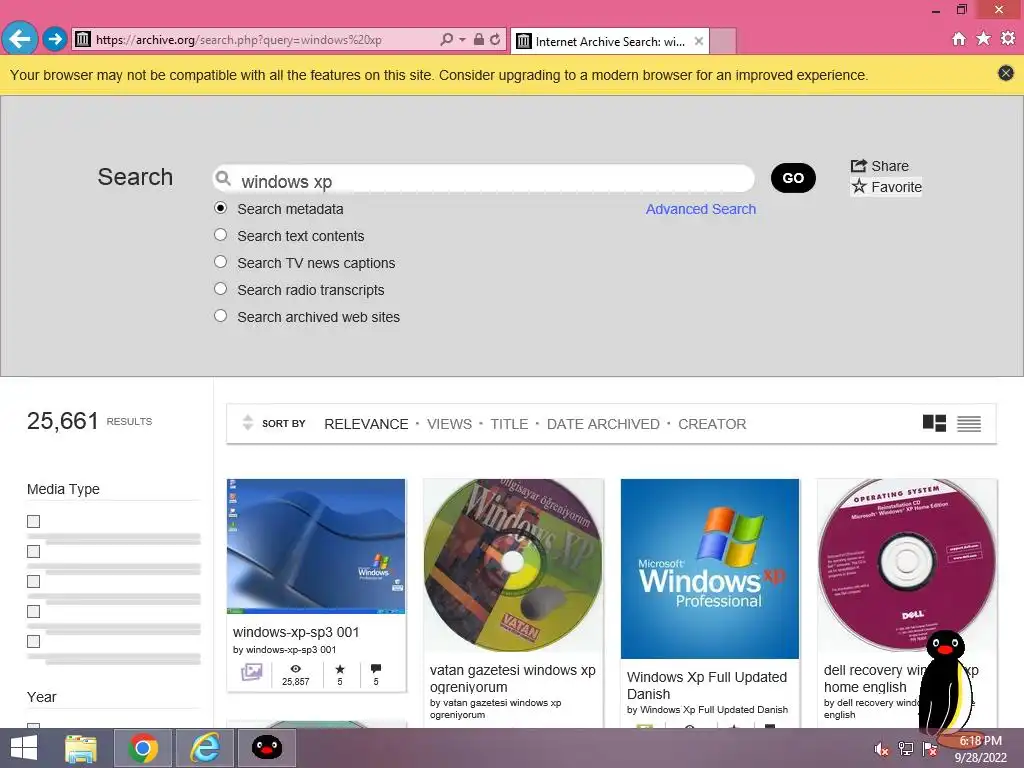Screen dimensions: 1024x768
Task: Tick the fifth Media Type checkbox
Action: tap(33, 641)
